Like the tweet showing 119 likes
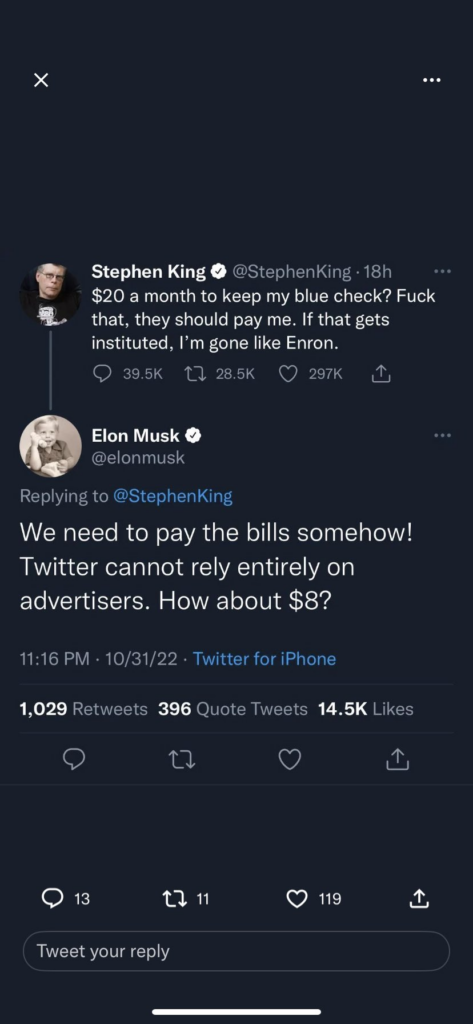 pos(314,899)
